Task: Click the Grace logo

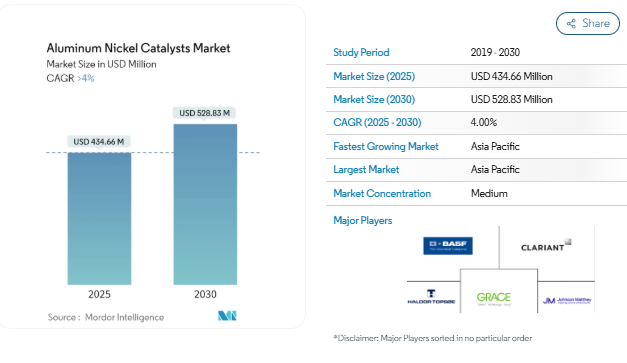Action: coord(494,299)
